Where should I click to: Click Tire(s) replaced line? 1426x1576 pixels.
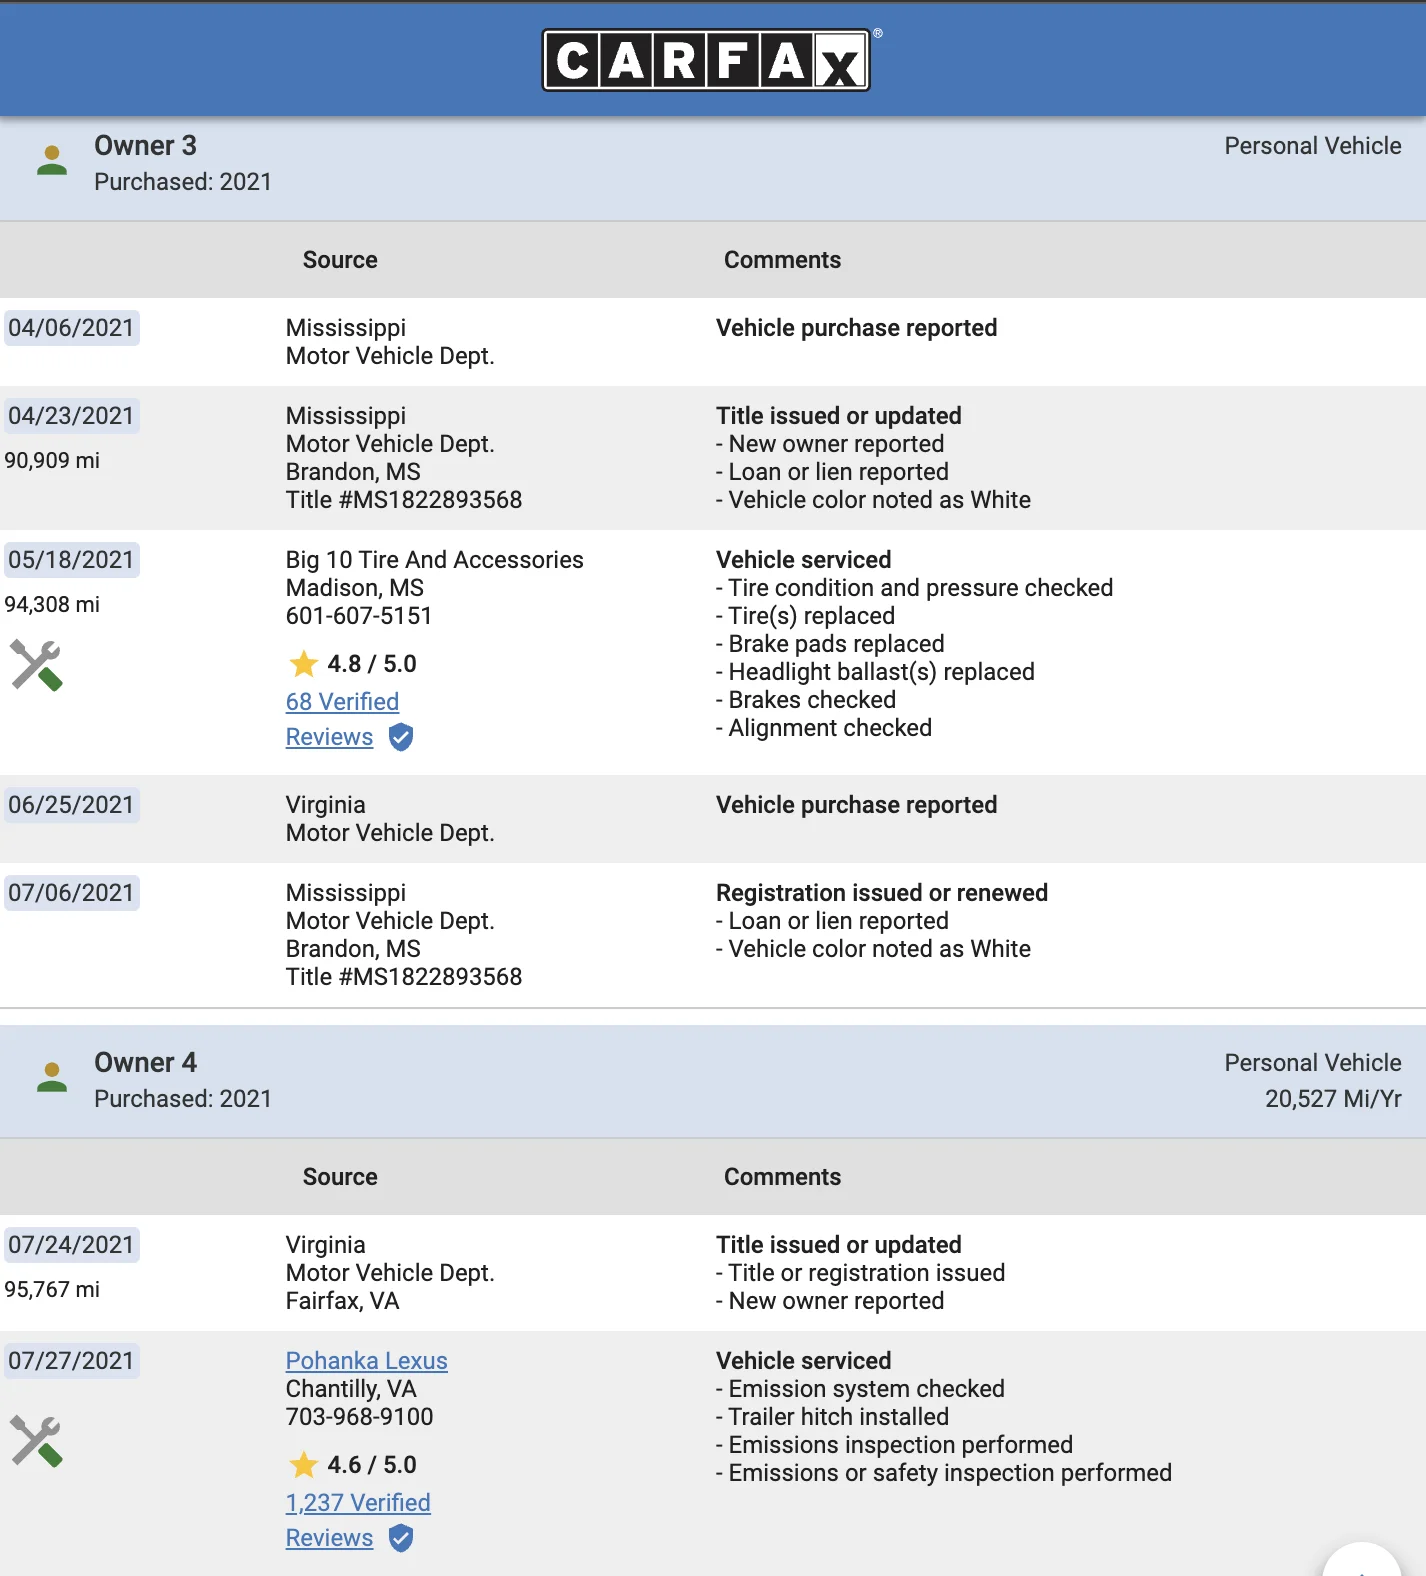[x=805, y=616]
